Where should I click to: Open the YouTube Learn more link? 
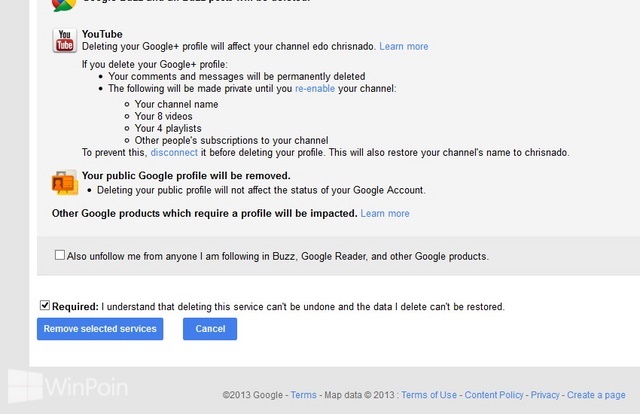[404, 46]
